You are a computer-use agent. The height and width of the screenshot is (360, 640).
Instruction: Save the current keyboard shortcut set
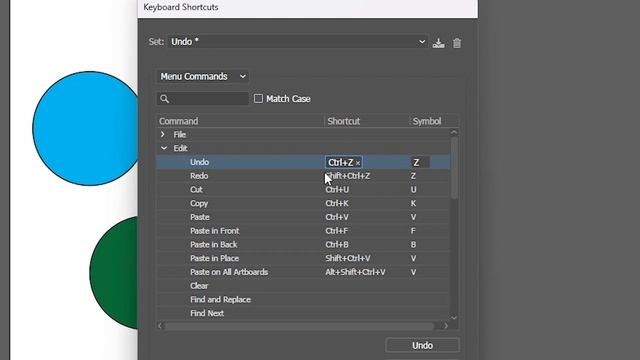[x=438, y=42]
